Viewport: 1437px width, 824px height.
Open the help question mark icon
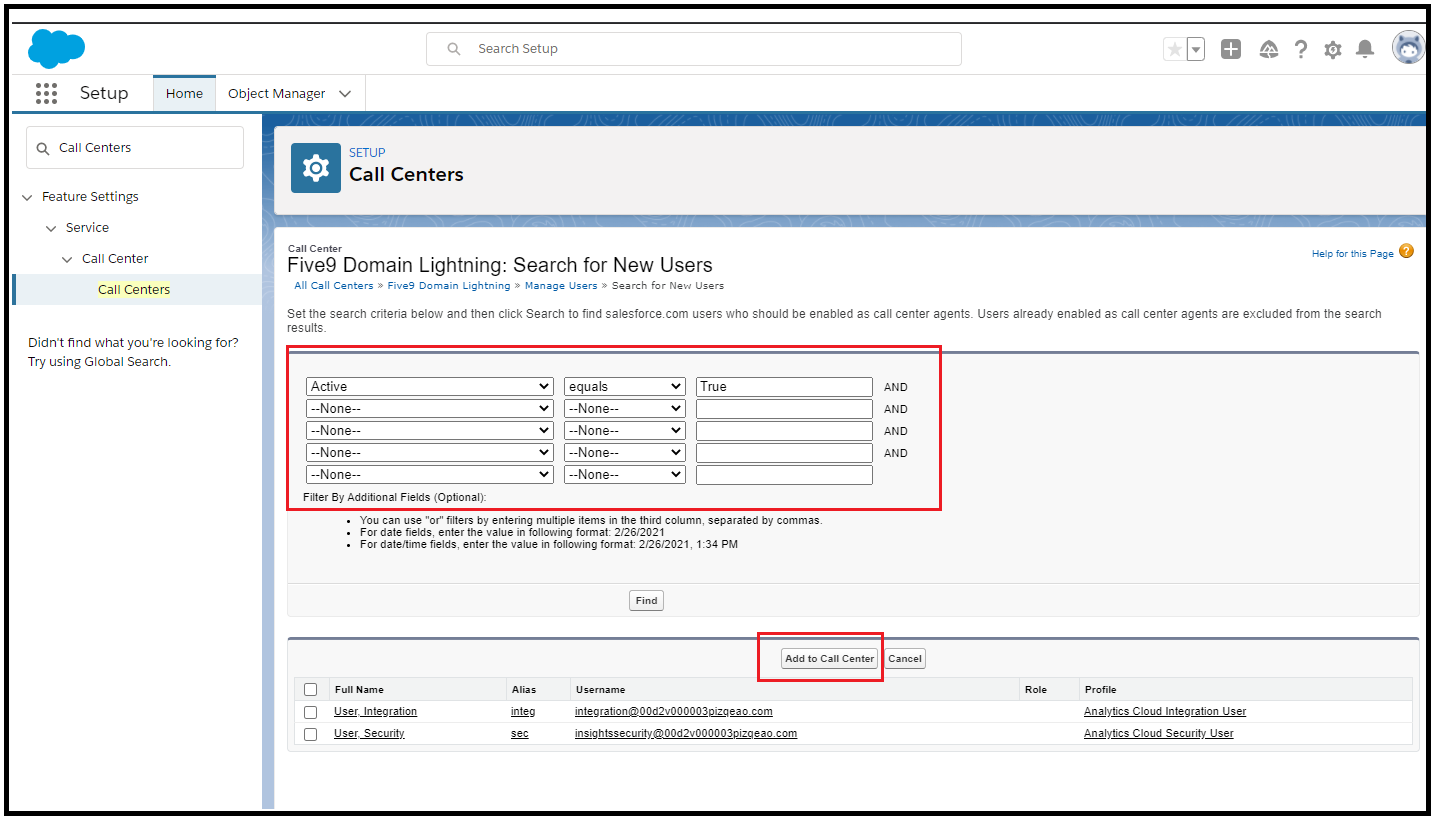pos(1301,49)
